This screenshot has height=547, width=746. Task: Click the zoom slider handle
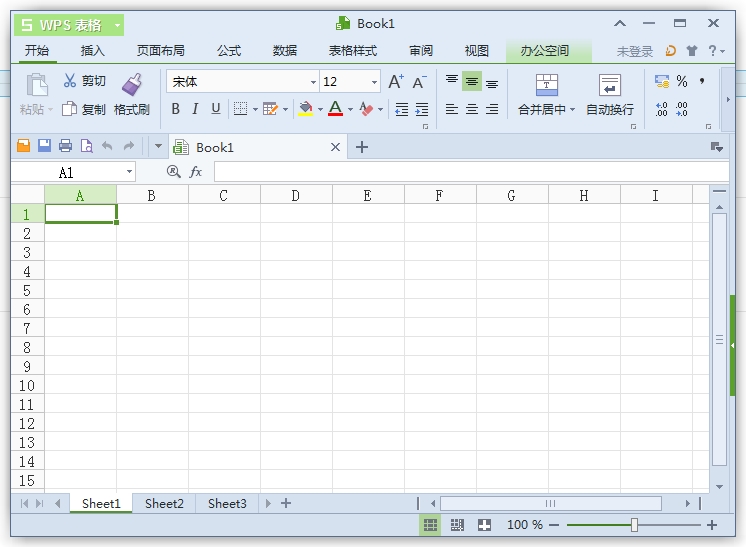pyautogui.click(x=634, y=525)
